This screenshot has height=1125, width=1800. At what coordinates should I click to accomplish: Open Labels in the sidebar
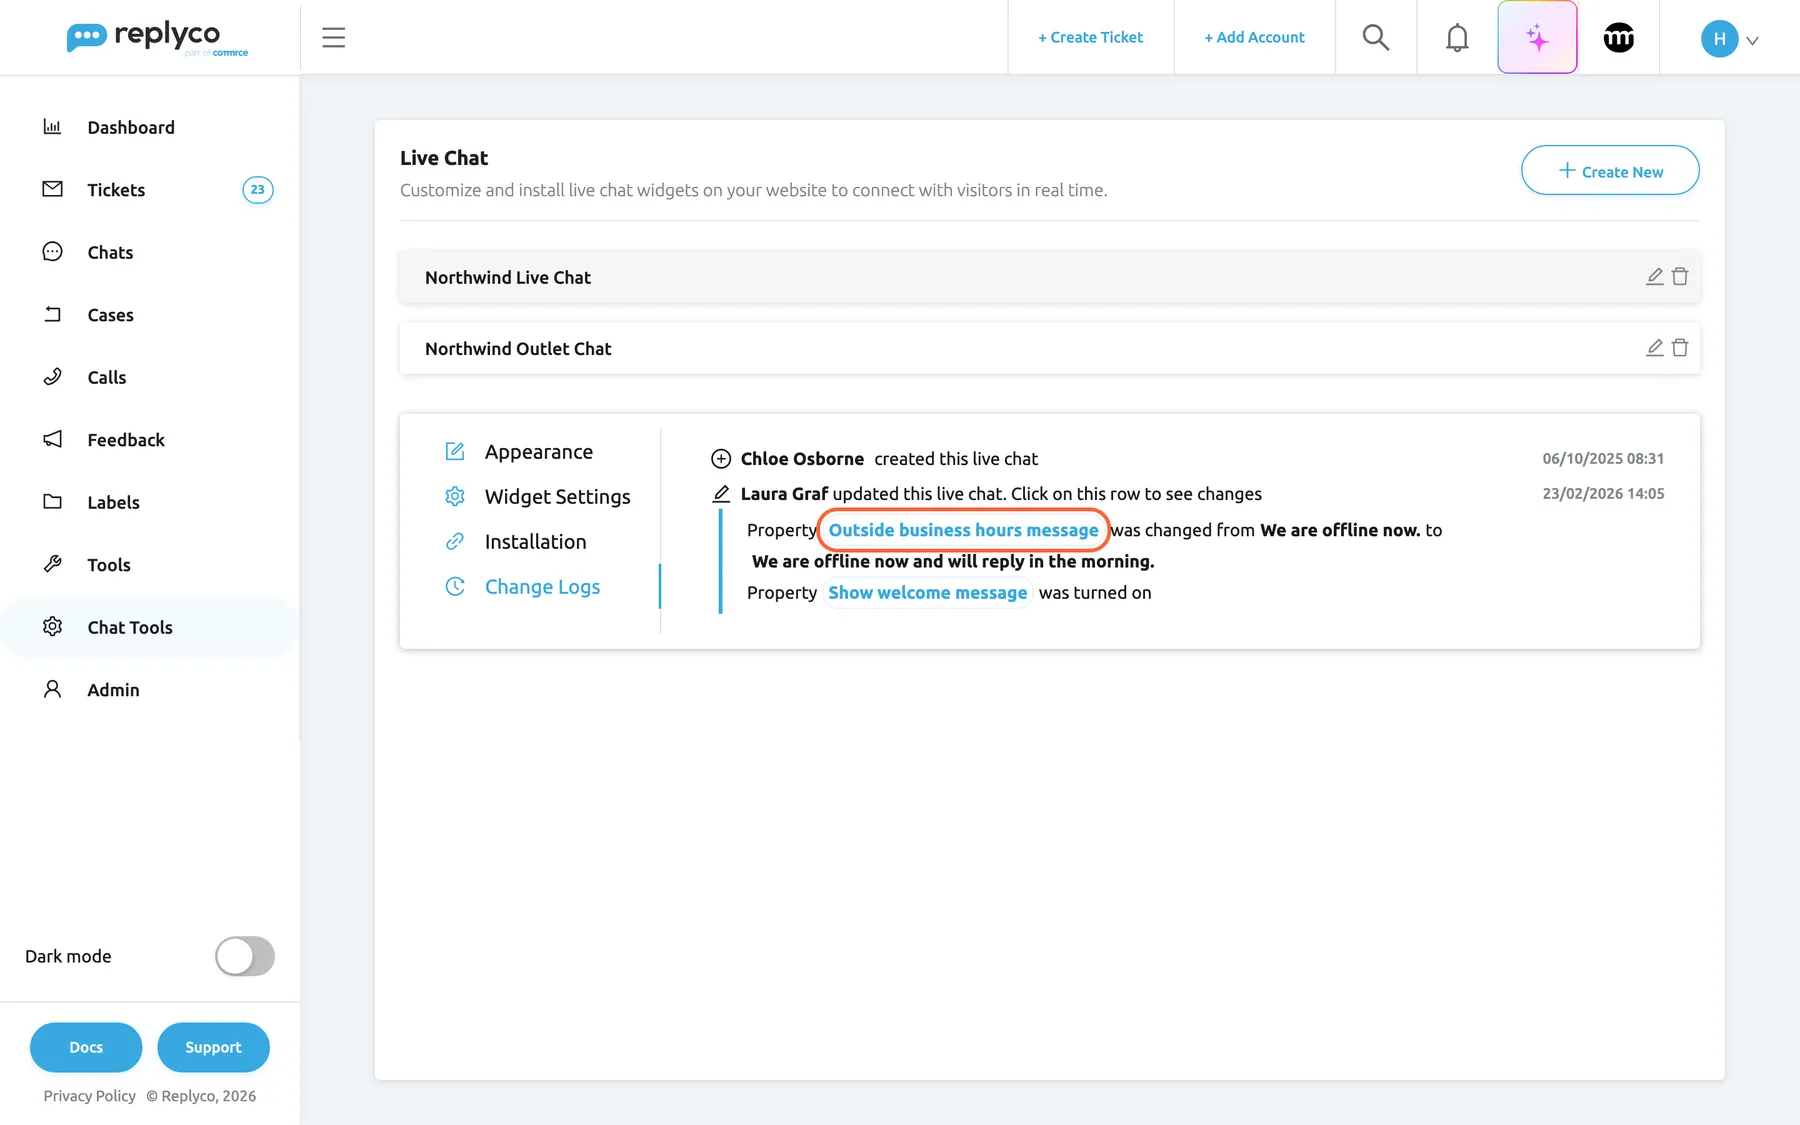150,502
